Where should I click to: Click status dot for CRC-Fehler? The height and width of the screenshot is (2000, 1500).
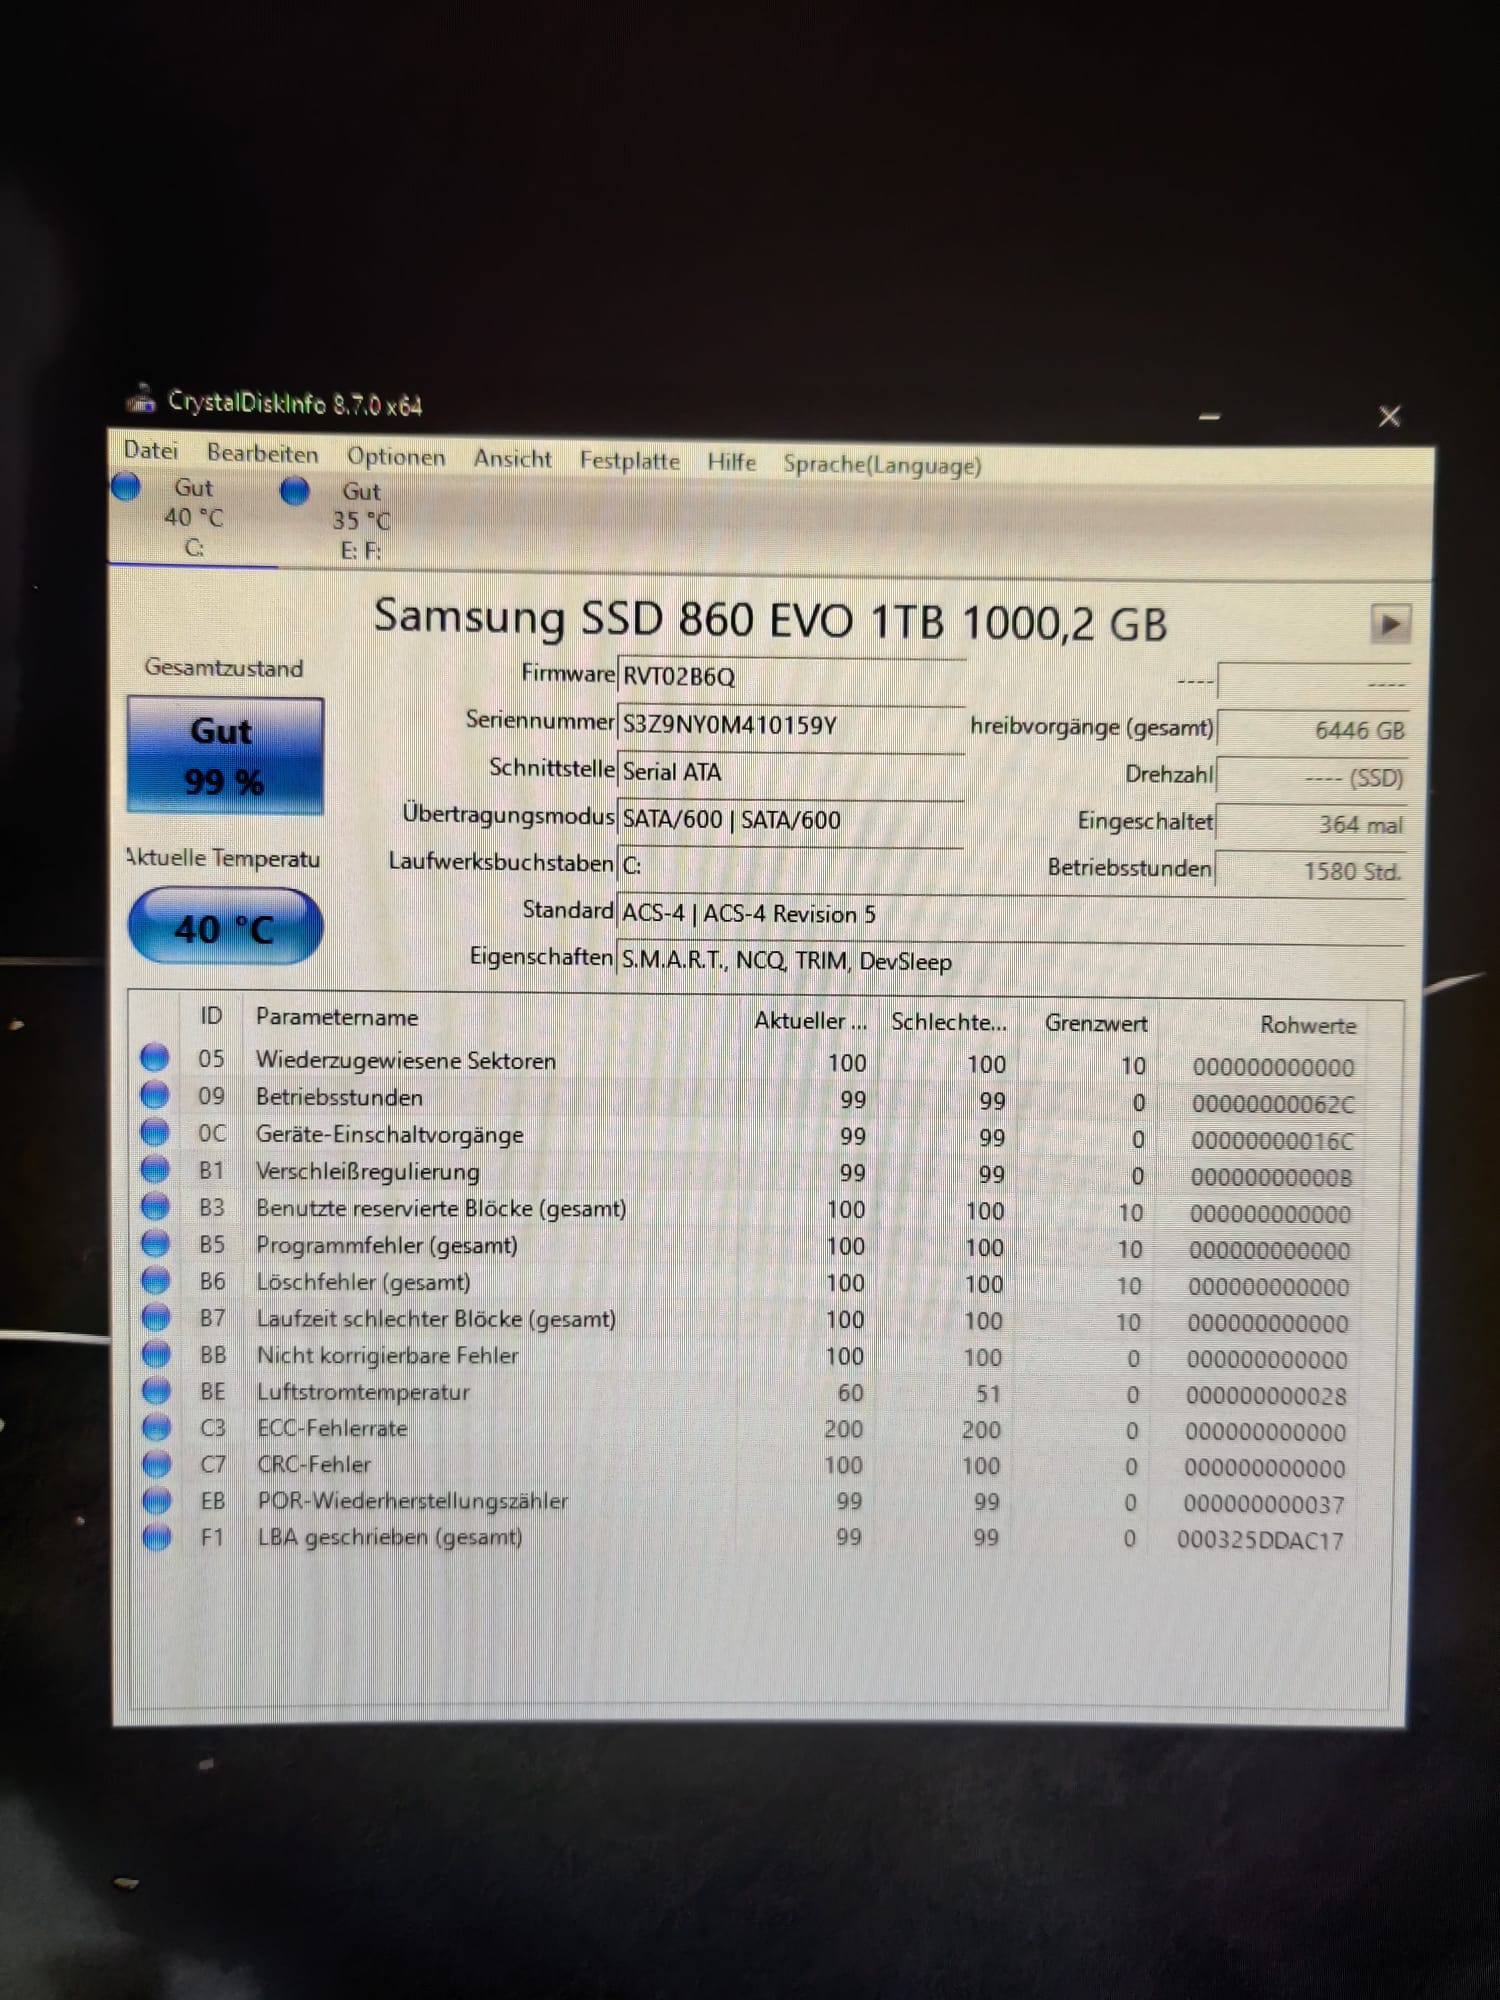click(156, 1463)
